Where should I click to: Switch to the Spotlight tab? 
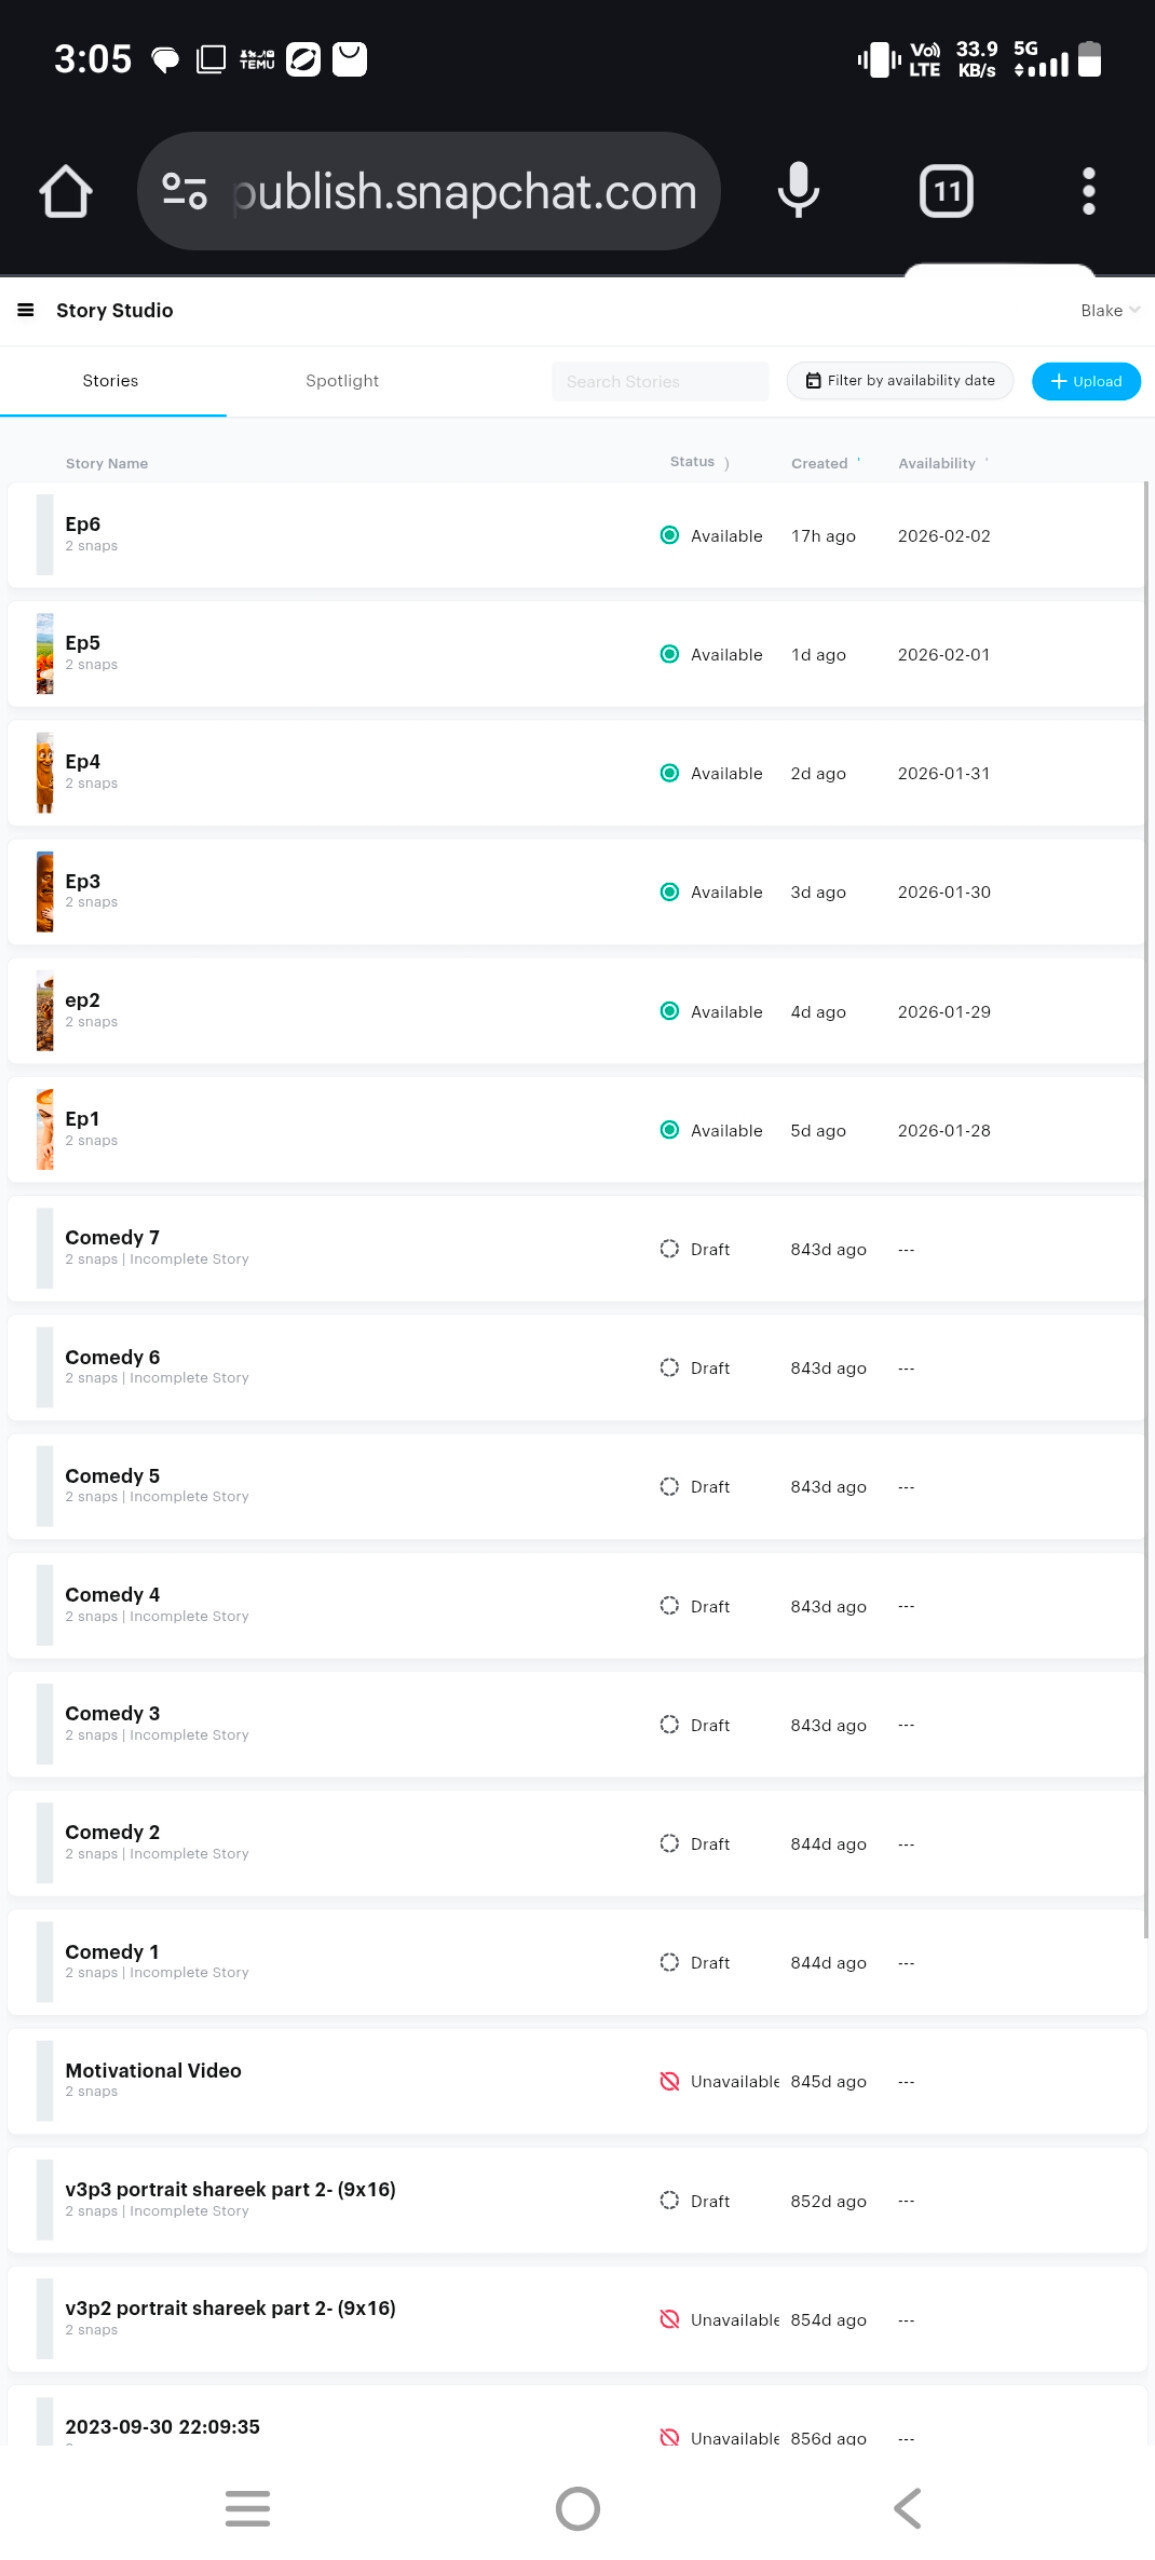point(342,380)
